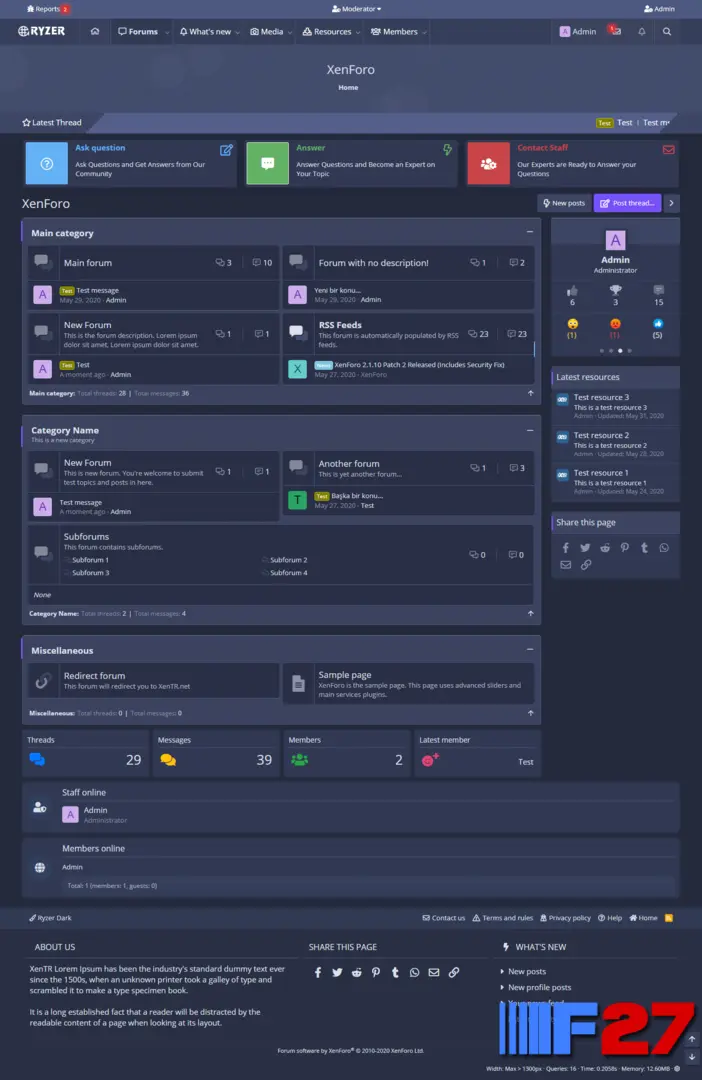
Task: Click the Ask question edit icon
Action: [226, 149]
